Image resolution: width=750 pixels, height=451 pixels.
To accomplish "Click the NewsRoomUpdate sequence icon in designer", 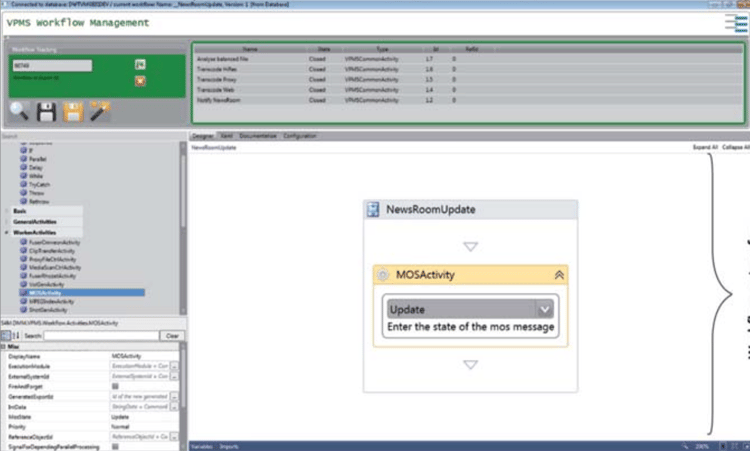I will 374,210.
